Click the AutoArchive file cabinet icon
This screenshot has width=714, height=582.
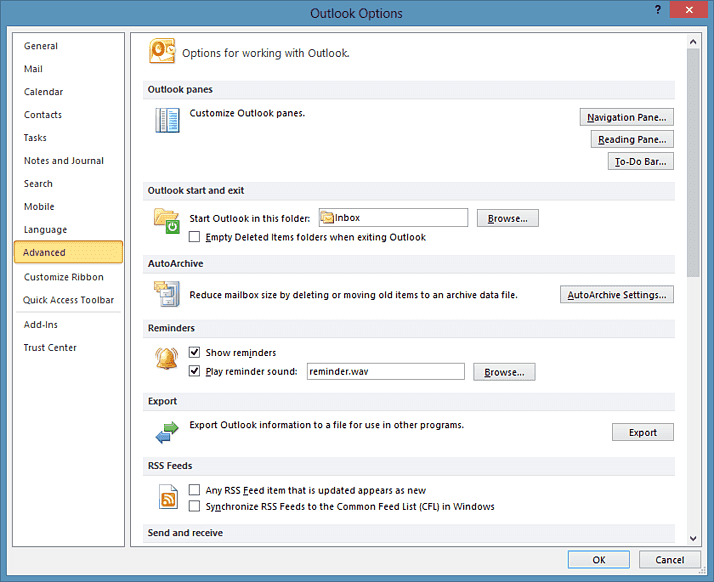pyautogui.click(x=167, y=294)
